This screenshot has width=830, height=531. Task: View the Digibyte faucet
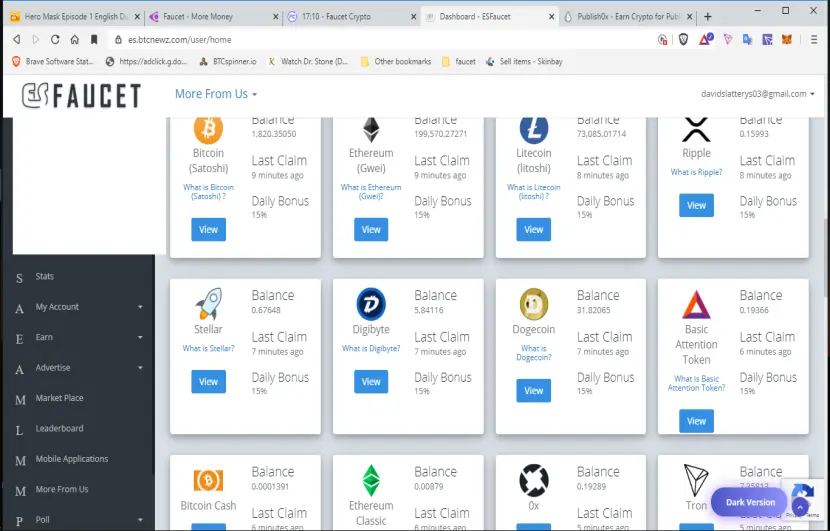(x=371, y=382)
